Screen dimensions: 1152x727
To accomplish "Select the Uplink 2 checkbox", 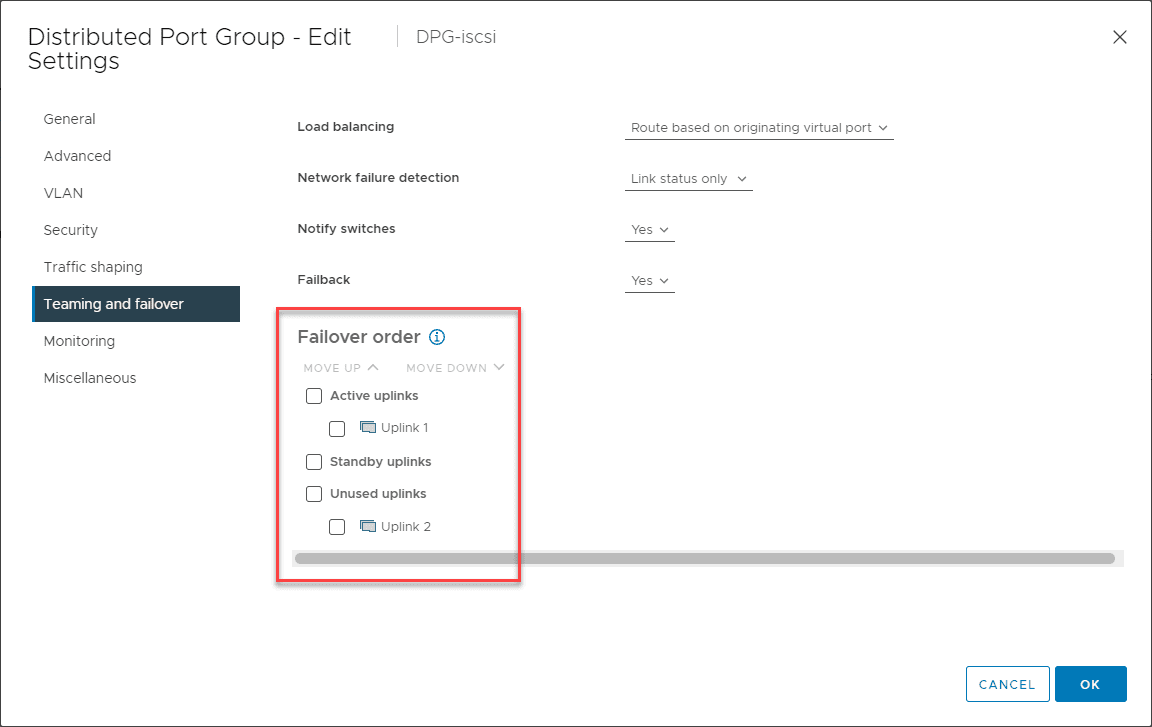I will 337,527.
